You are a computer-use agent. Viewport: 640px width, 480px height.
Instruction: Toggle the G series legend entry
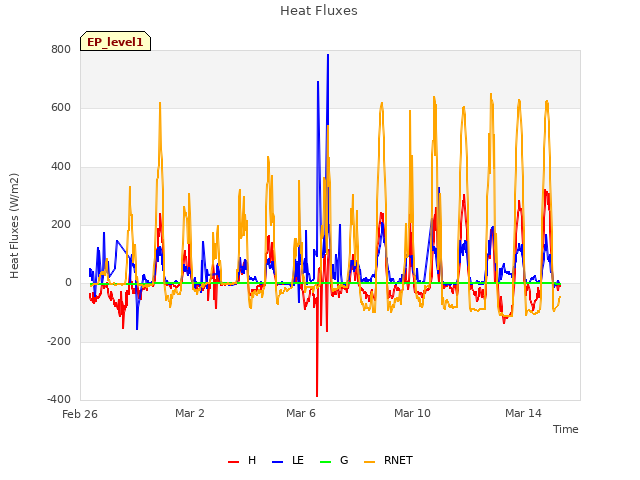tap(334, 460)
